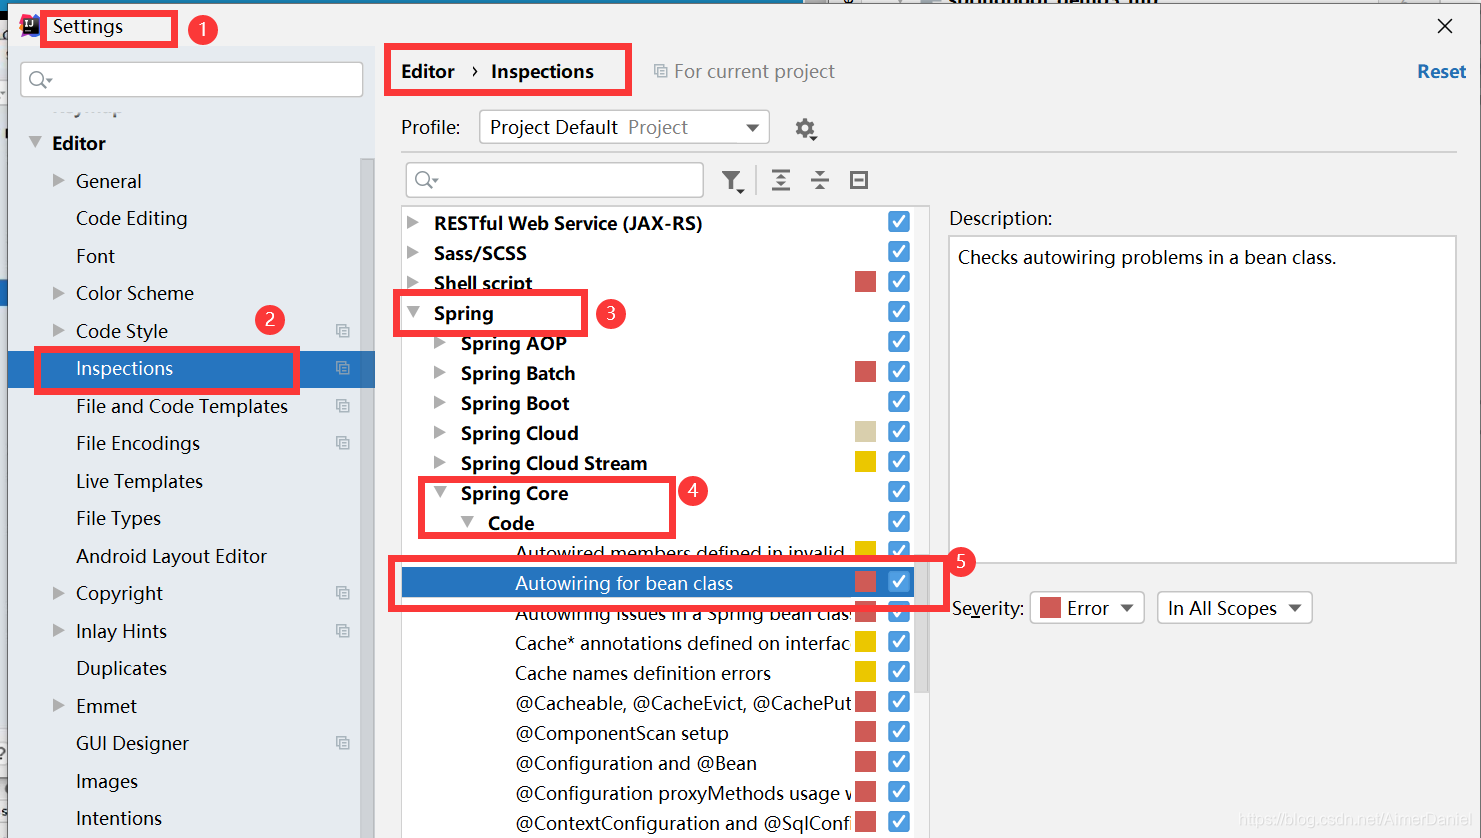
Task: Click the search magnifier in inspections search box
Action: (x=426, y=180)
